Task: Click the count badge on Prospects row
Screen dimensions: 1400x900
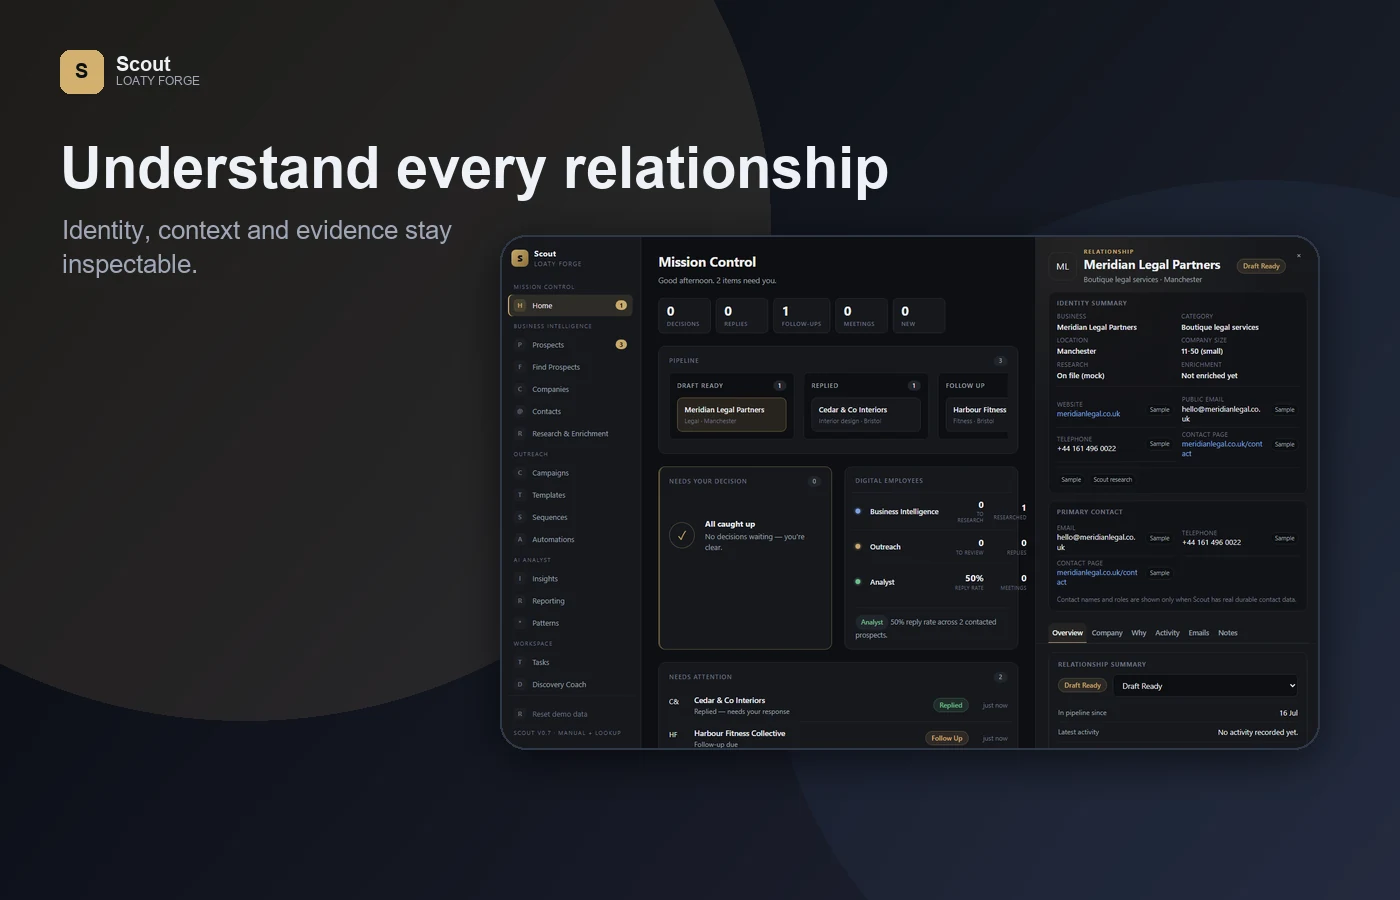Action: (621, 345)
